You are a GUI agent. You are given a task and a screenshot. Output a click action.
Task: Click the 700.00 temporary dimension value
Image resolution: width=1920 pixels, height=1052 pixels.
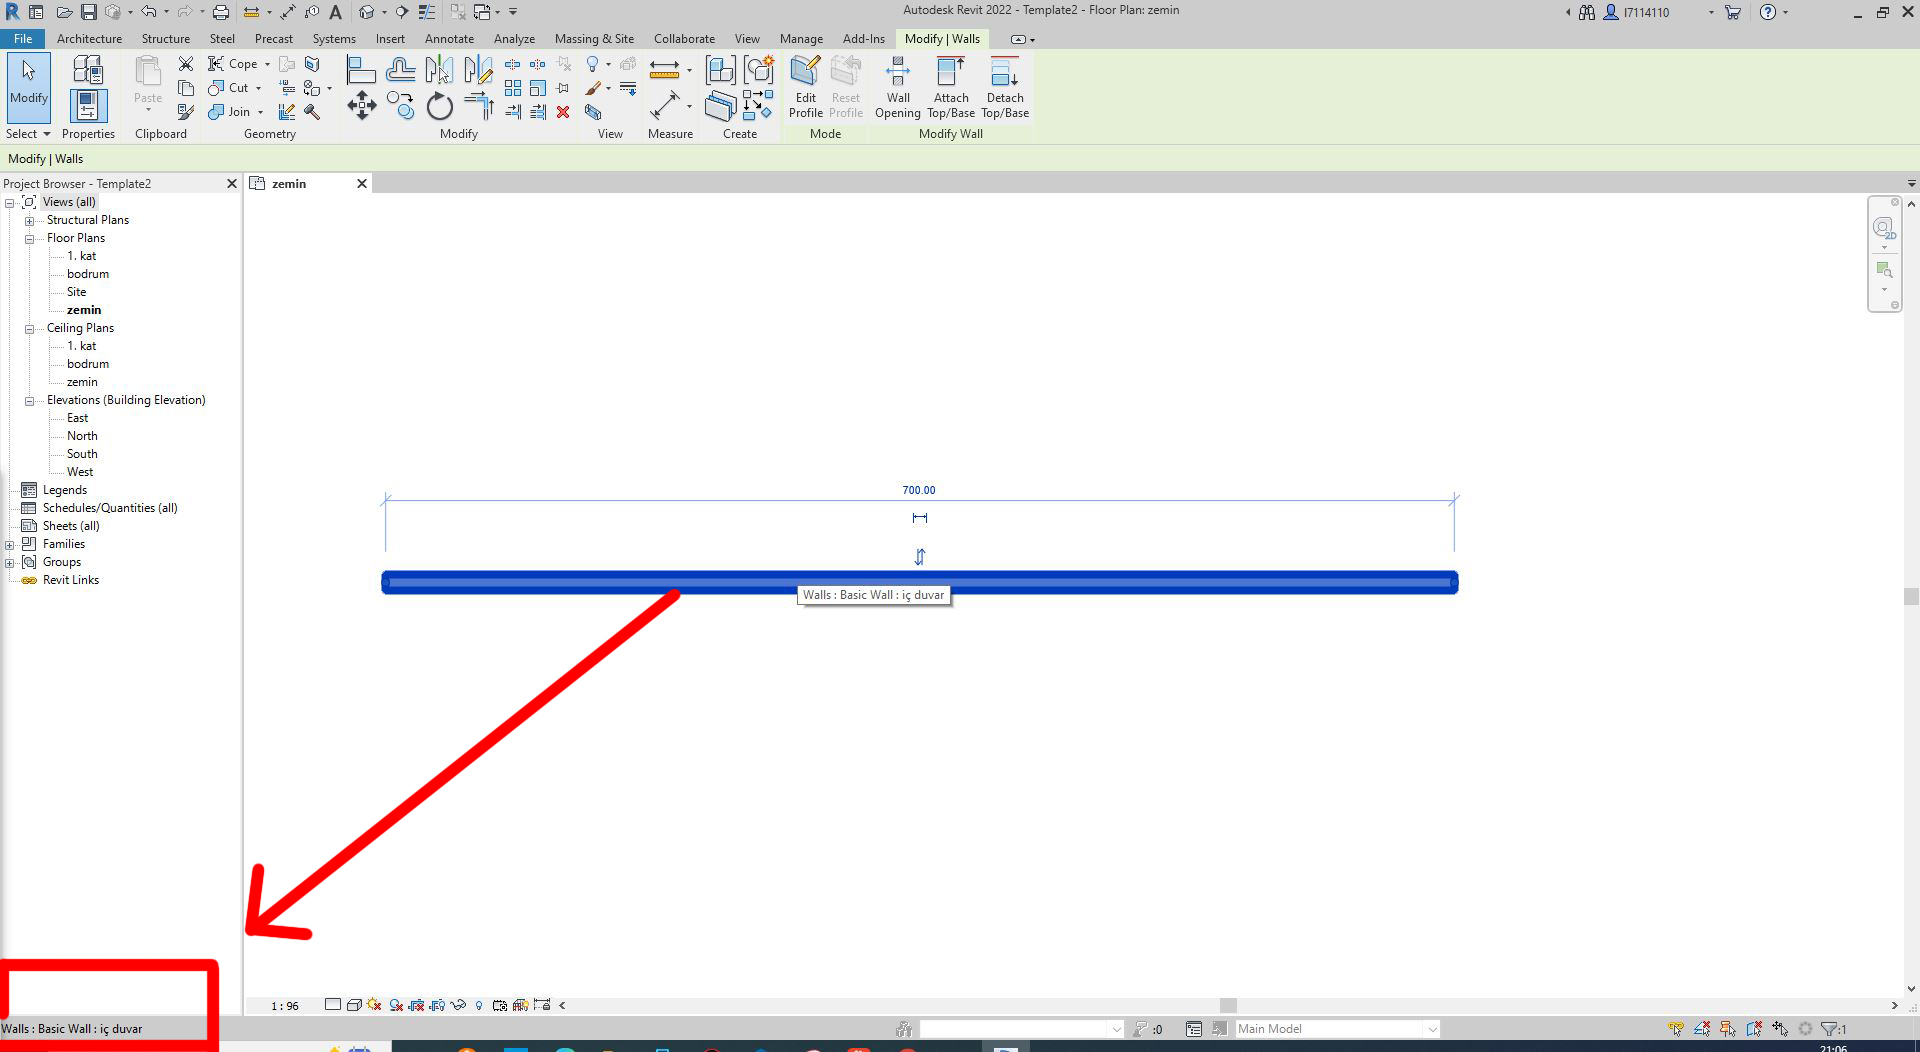tap(919, 490)
